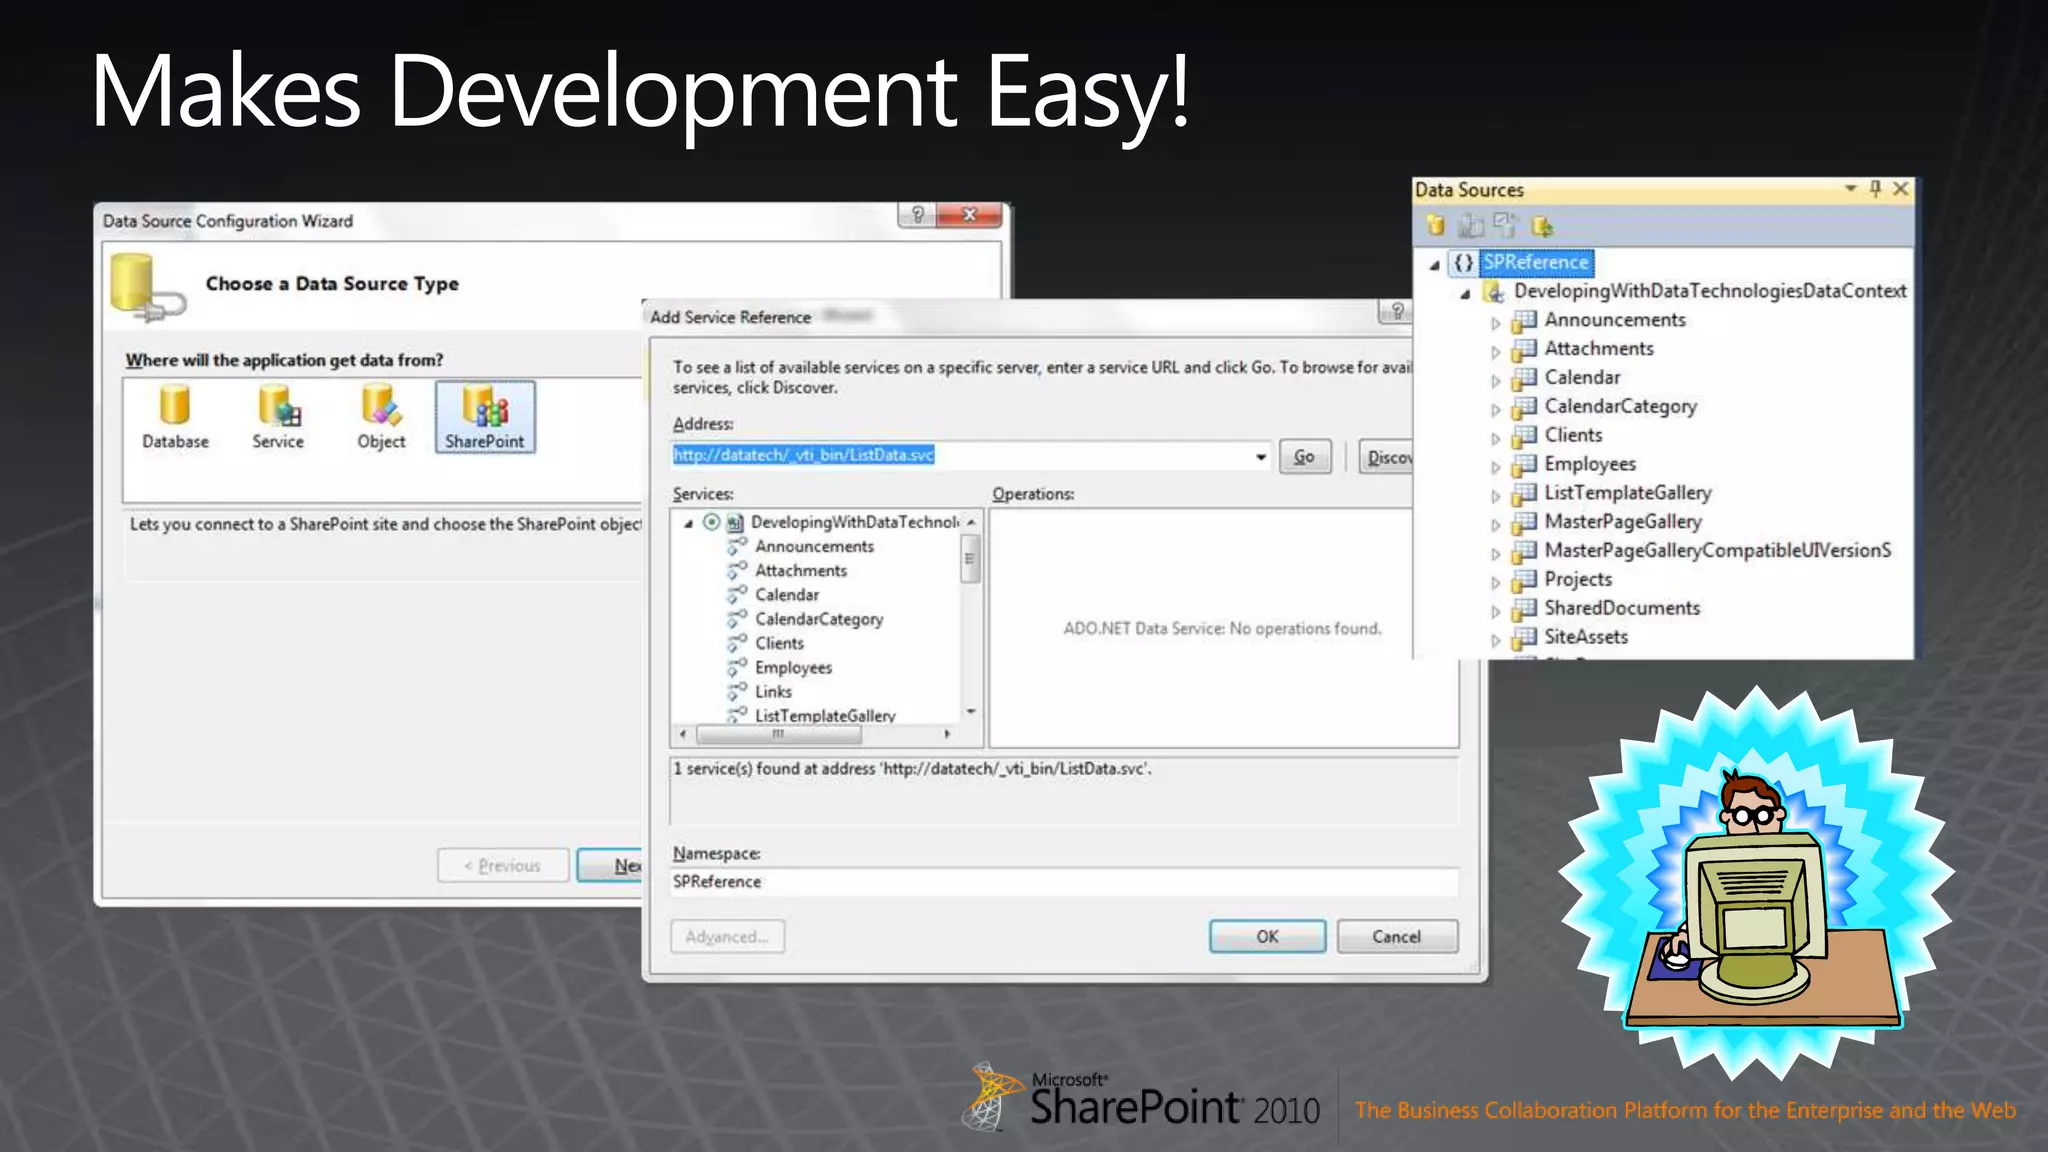Select the Service data source type

click(x=278, y=417)
